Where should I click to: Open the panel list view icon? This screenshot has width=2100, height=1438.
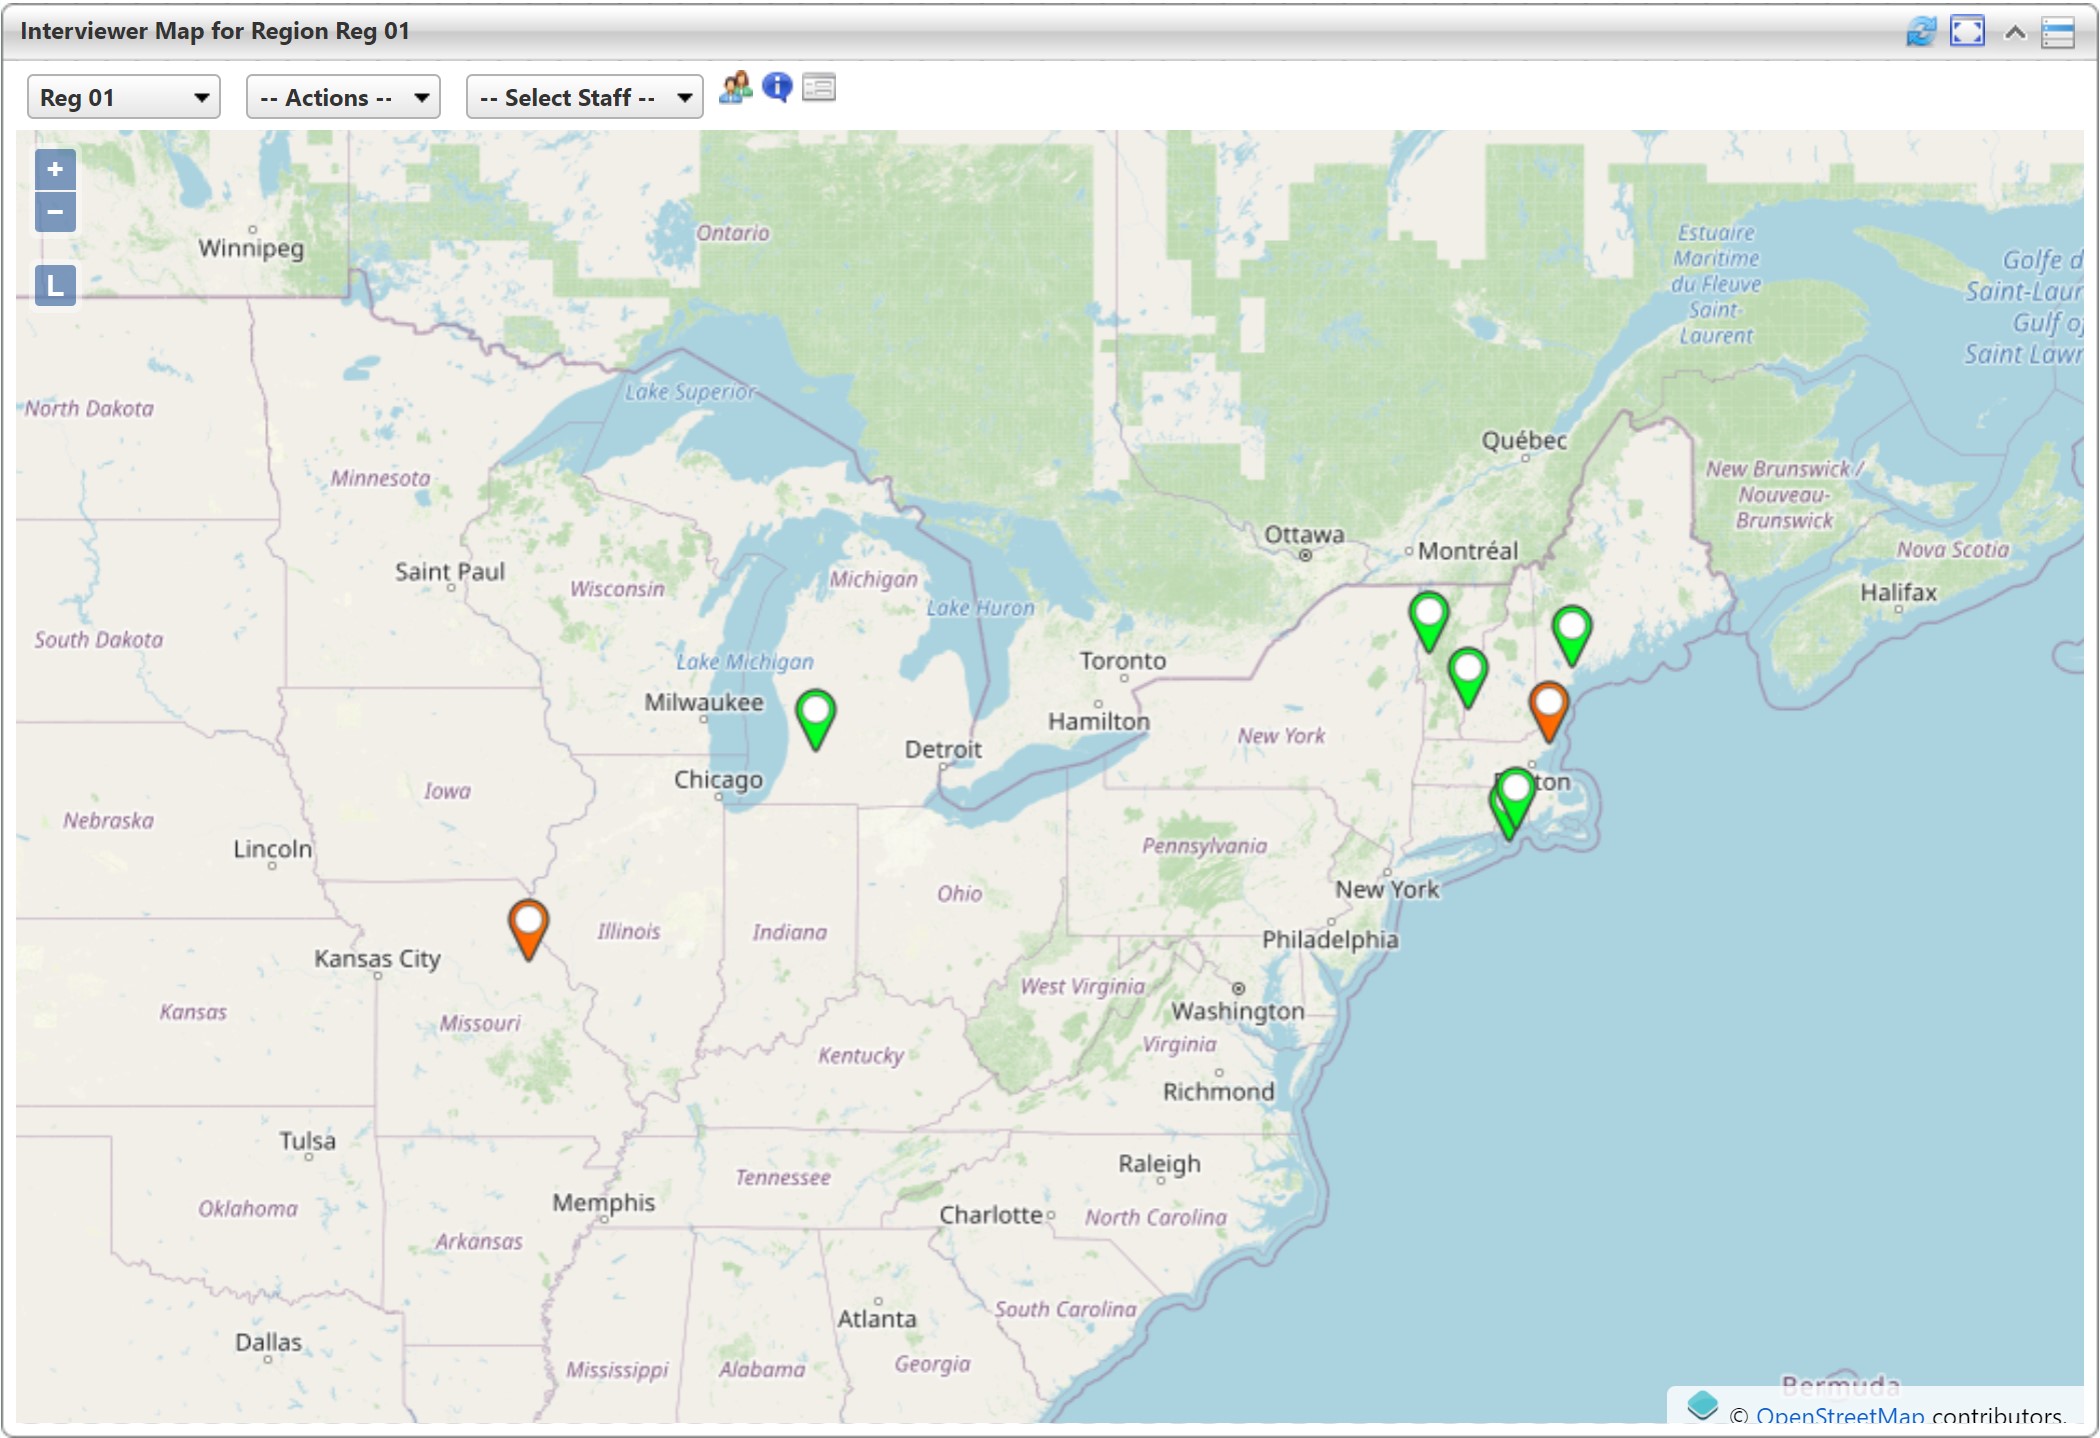(2058, 33)
